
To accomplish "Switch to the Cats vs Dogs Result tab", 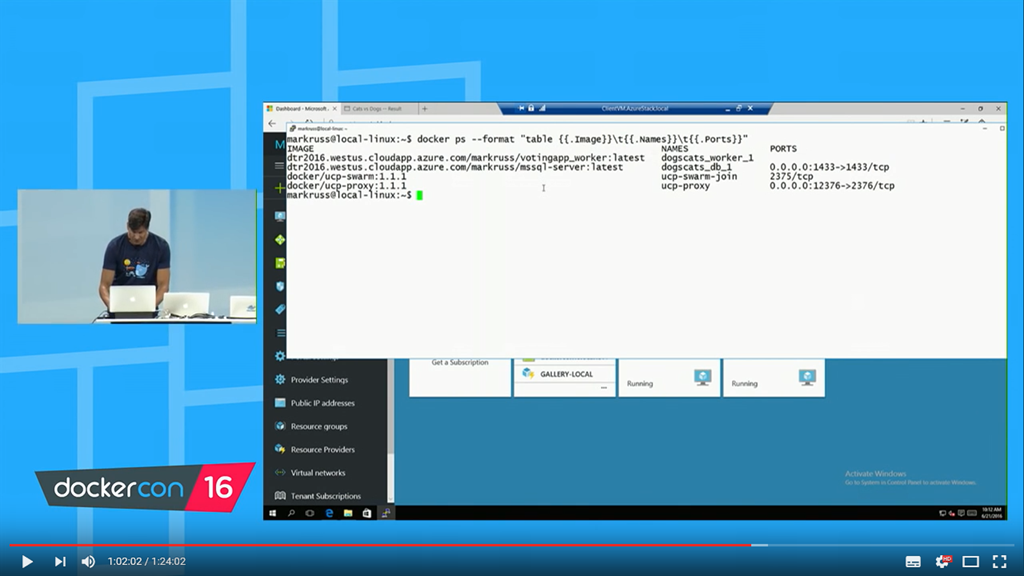I will pyautogui.click(x=377, y=108).
